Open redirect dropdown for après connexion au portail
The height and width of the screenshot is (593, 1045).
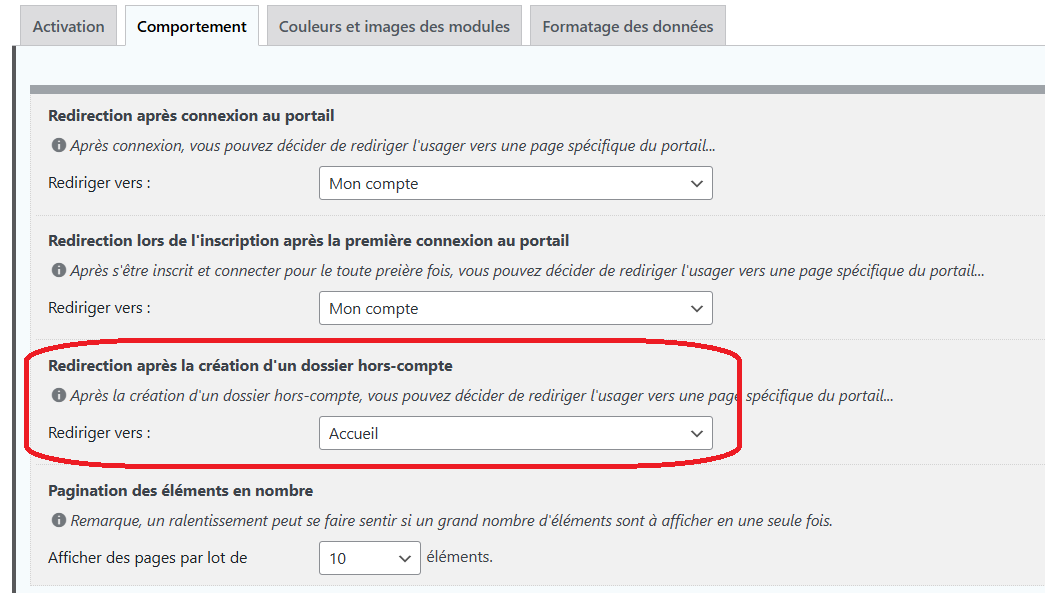tap(515, 184)
